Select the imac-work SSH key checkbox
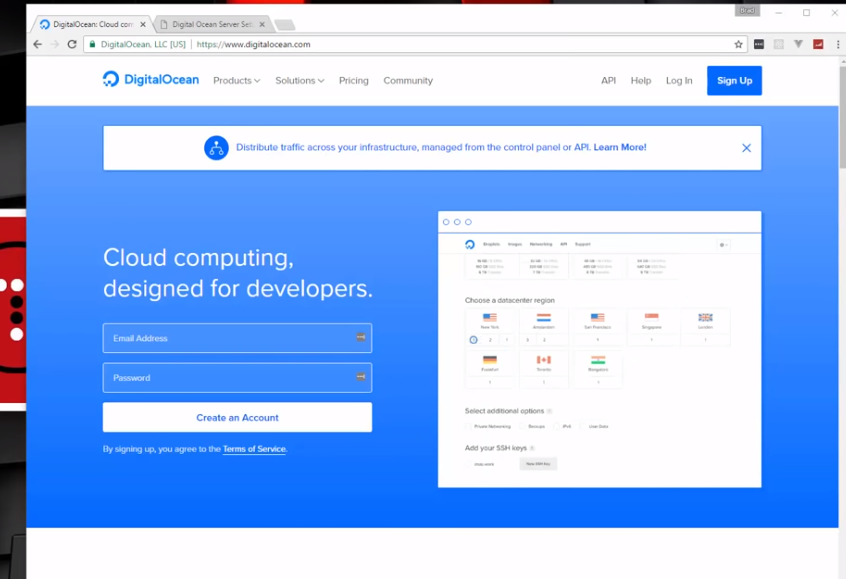Viewport: 846px width, 579px height. (468, 462)
